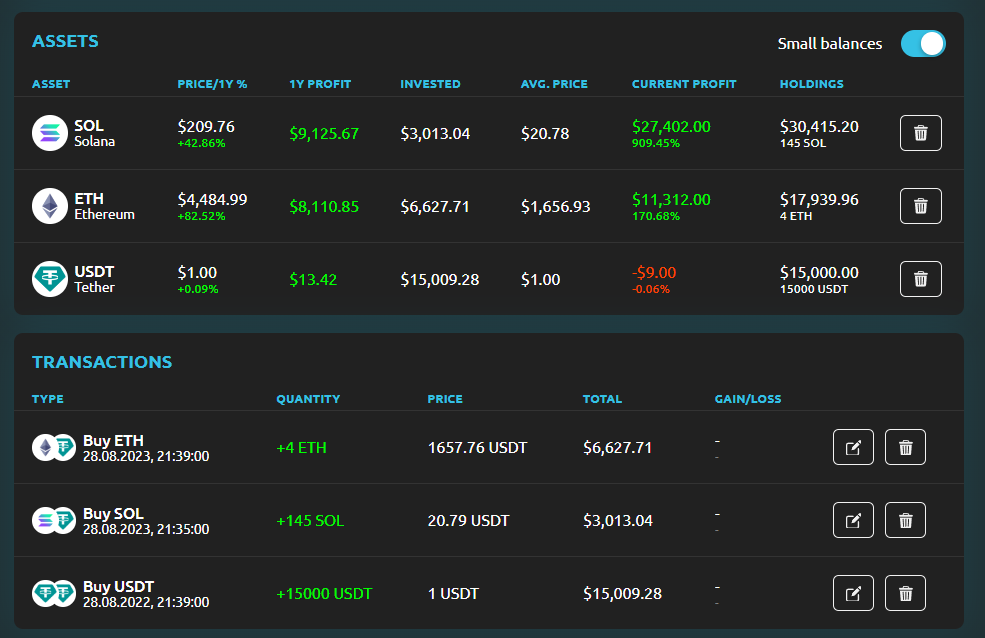This screenshot has width=985, height=638.
Task: Delete the ETH asset using its trash icon
Action: (x=920, y=205)
